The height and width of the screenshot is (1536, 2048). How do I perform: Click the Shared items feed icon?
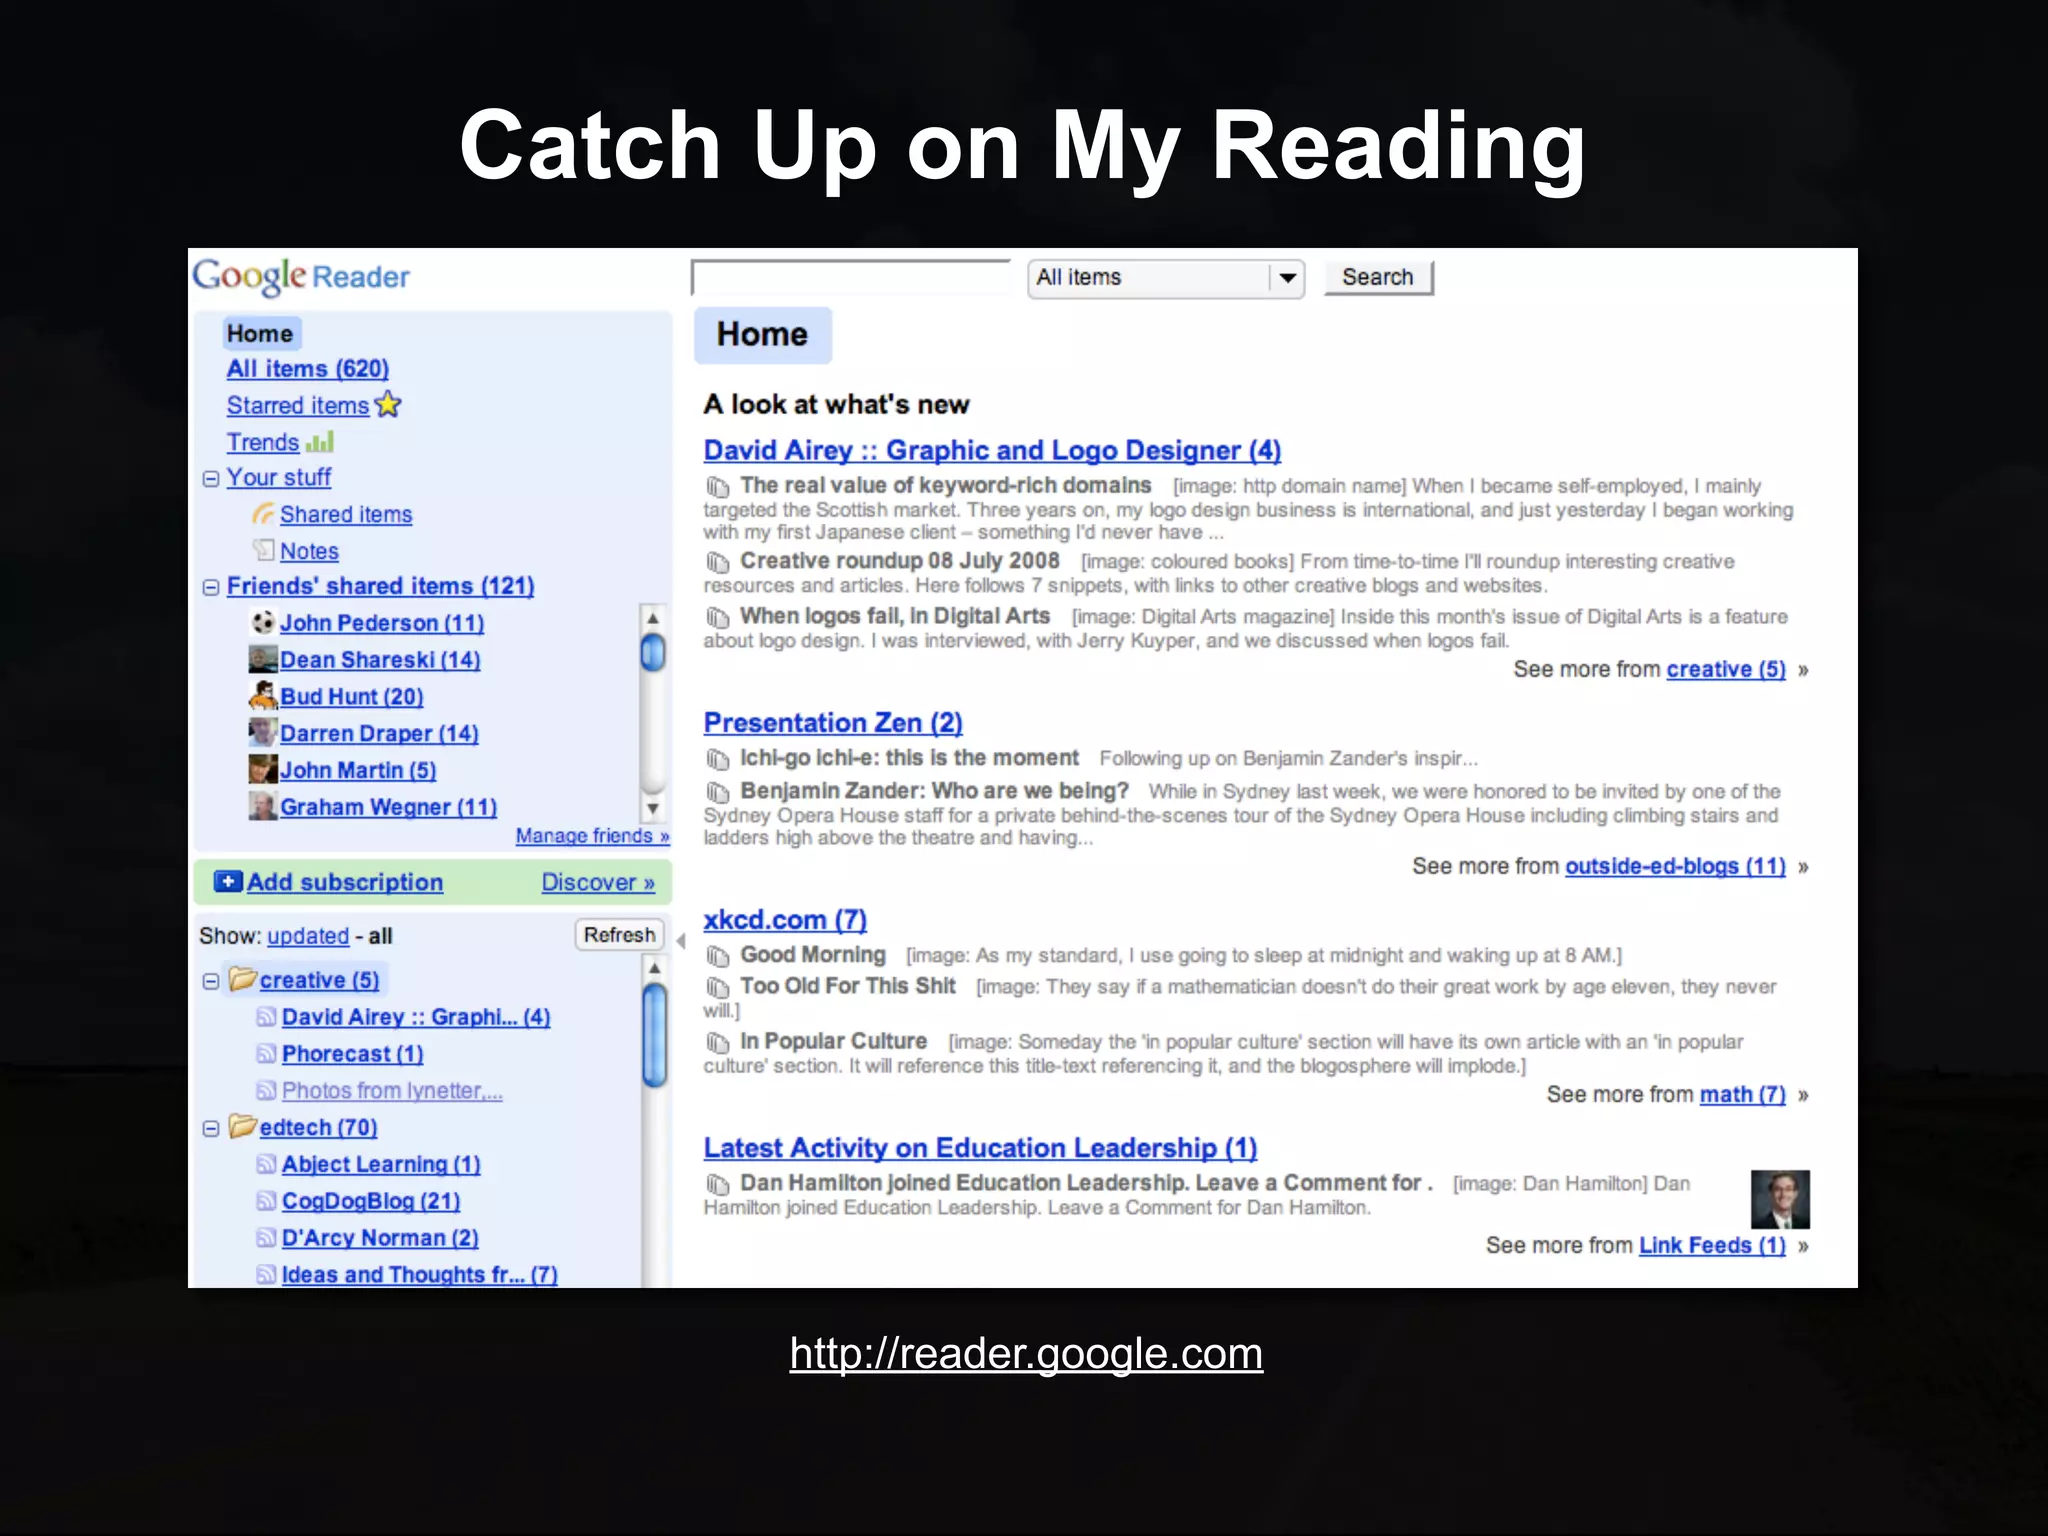tap(263, 514)
